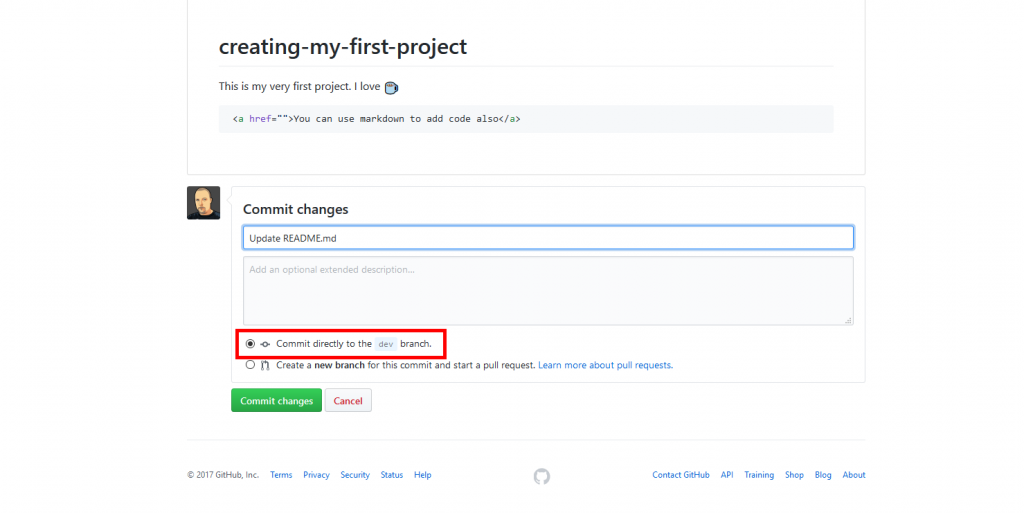1024x513 pixels.
Task: Click the '© 2017 GitHub, Inc.' copyright text
Action: (223, 475)
